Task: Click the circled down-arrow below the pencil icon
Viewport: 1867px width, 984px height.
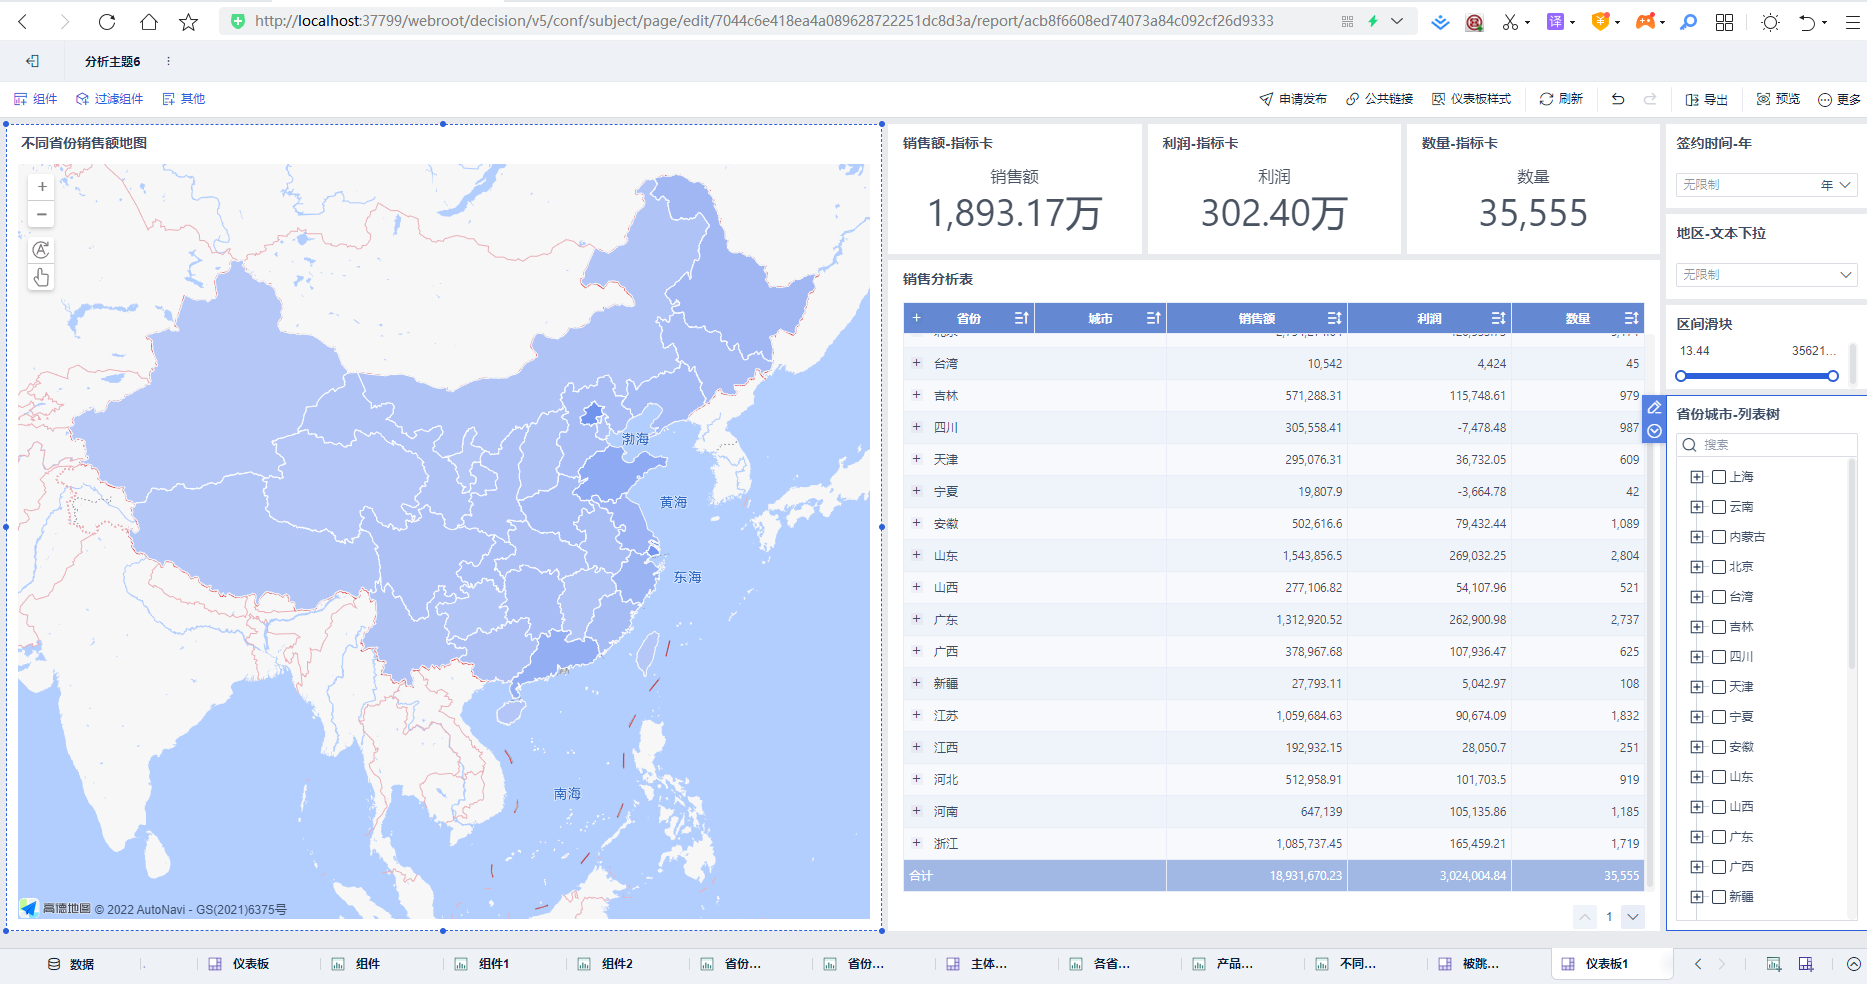Action: pyautogui.click(x=1654, y=431)
